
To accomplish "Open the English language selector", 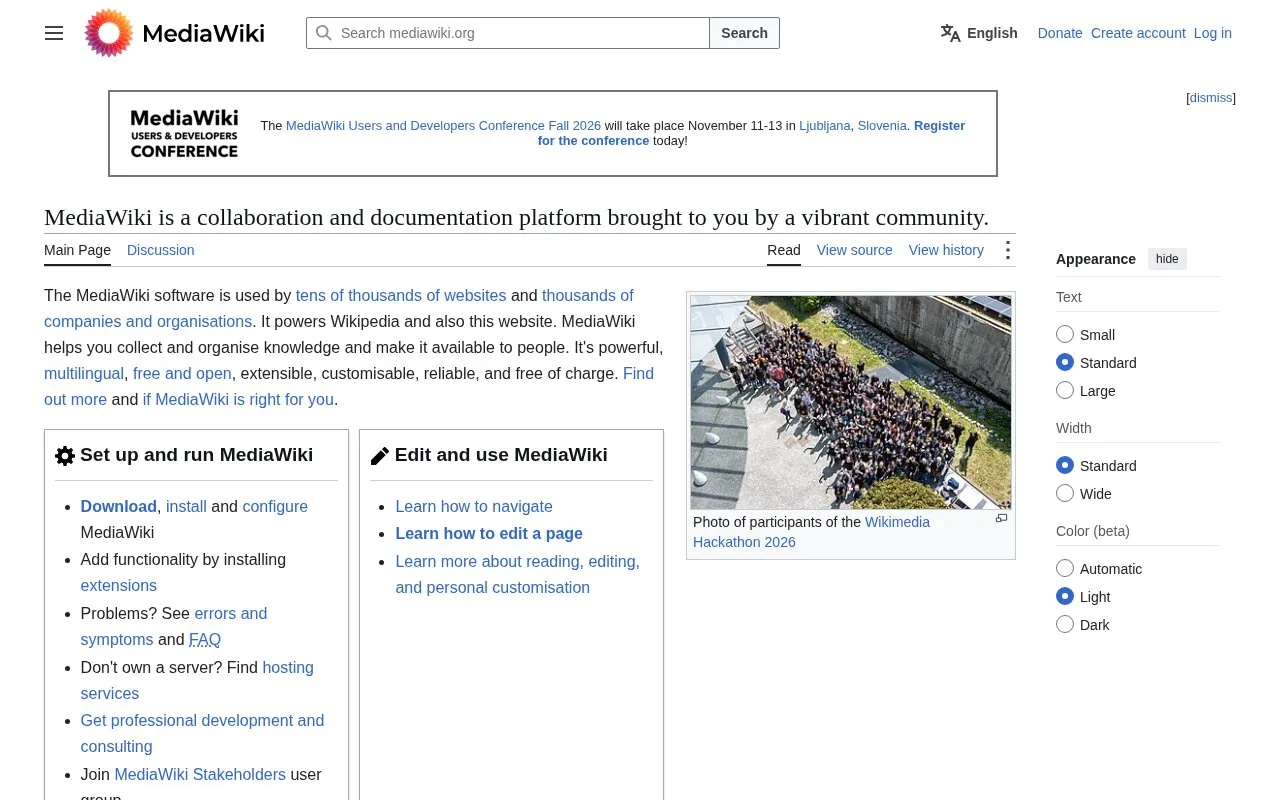I will coord(979,33).
